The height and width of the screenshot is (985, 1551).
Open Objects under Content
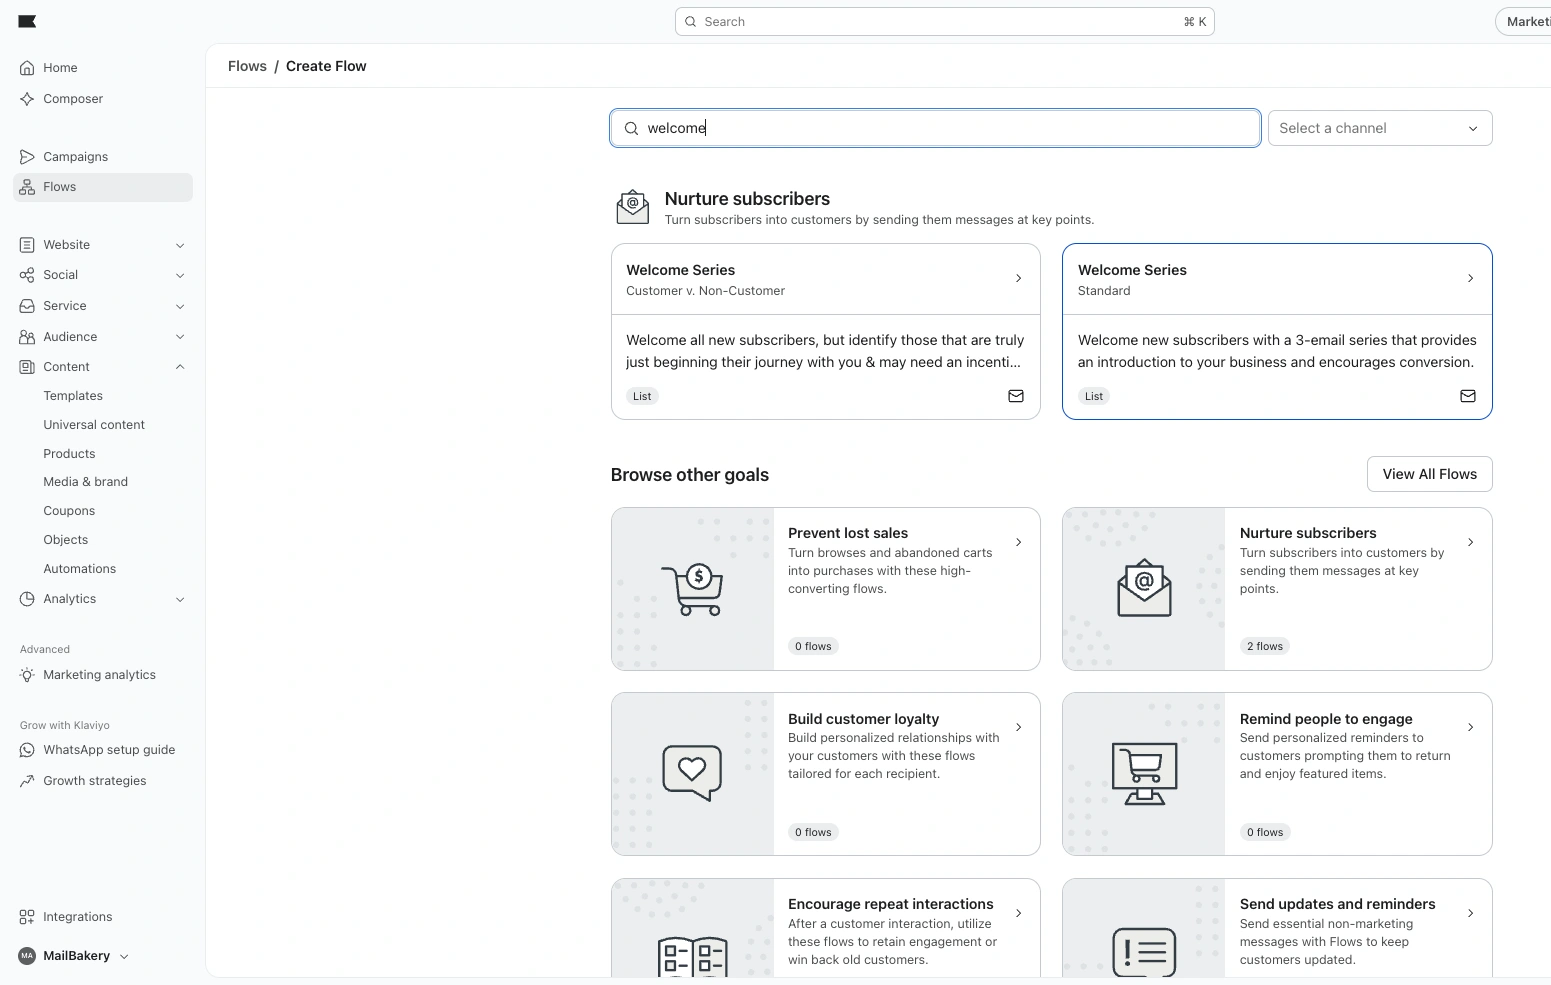pos(66,540)
